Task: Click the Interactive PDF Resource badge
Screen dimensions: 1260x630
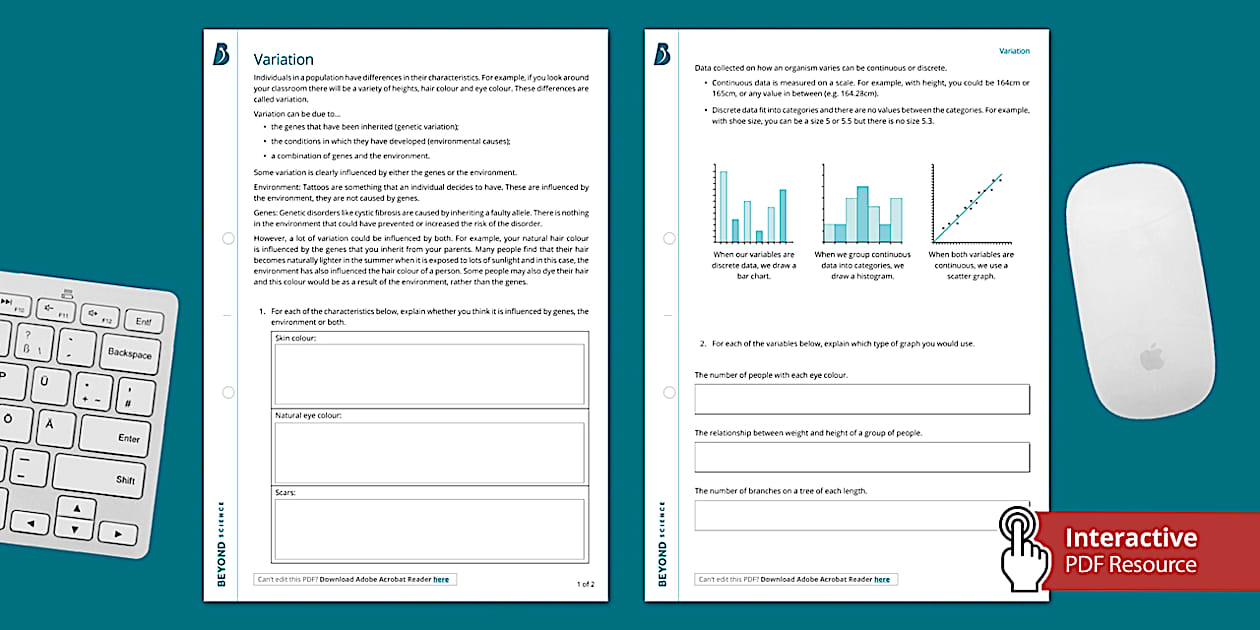Action: [x=1129, y=550]
